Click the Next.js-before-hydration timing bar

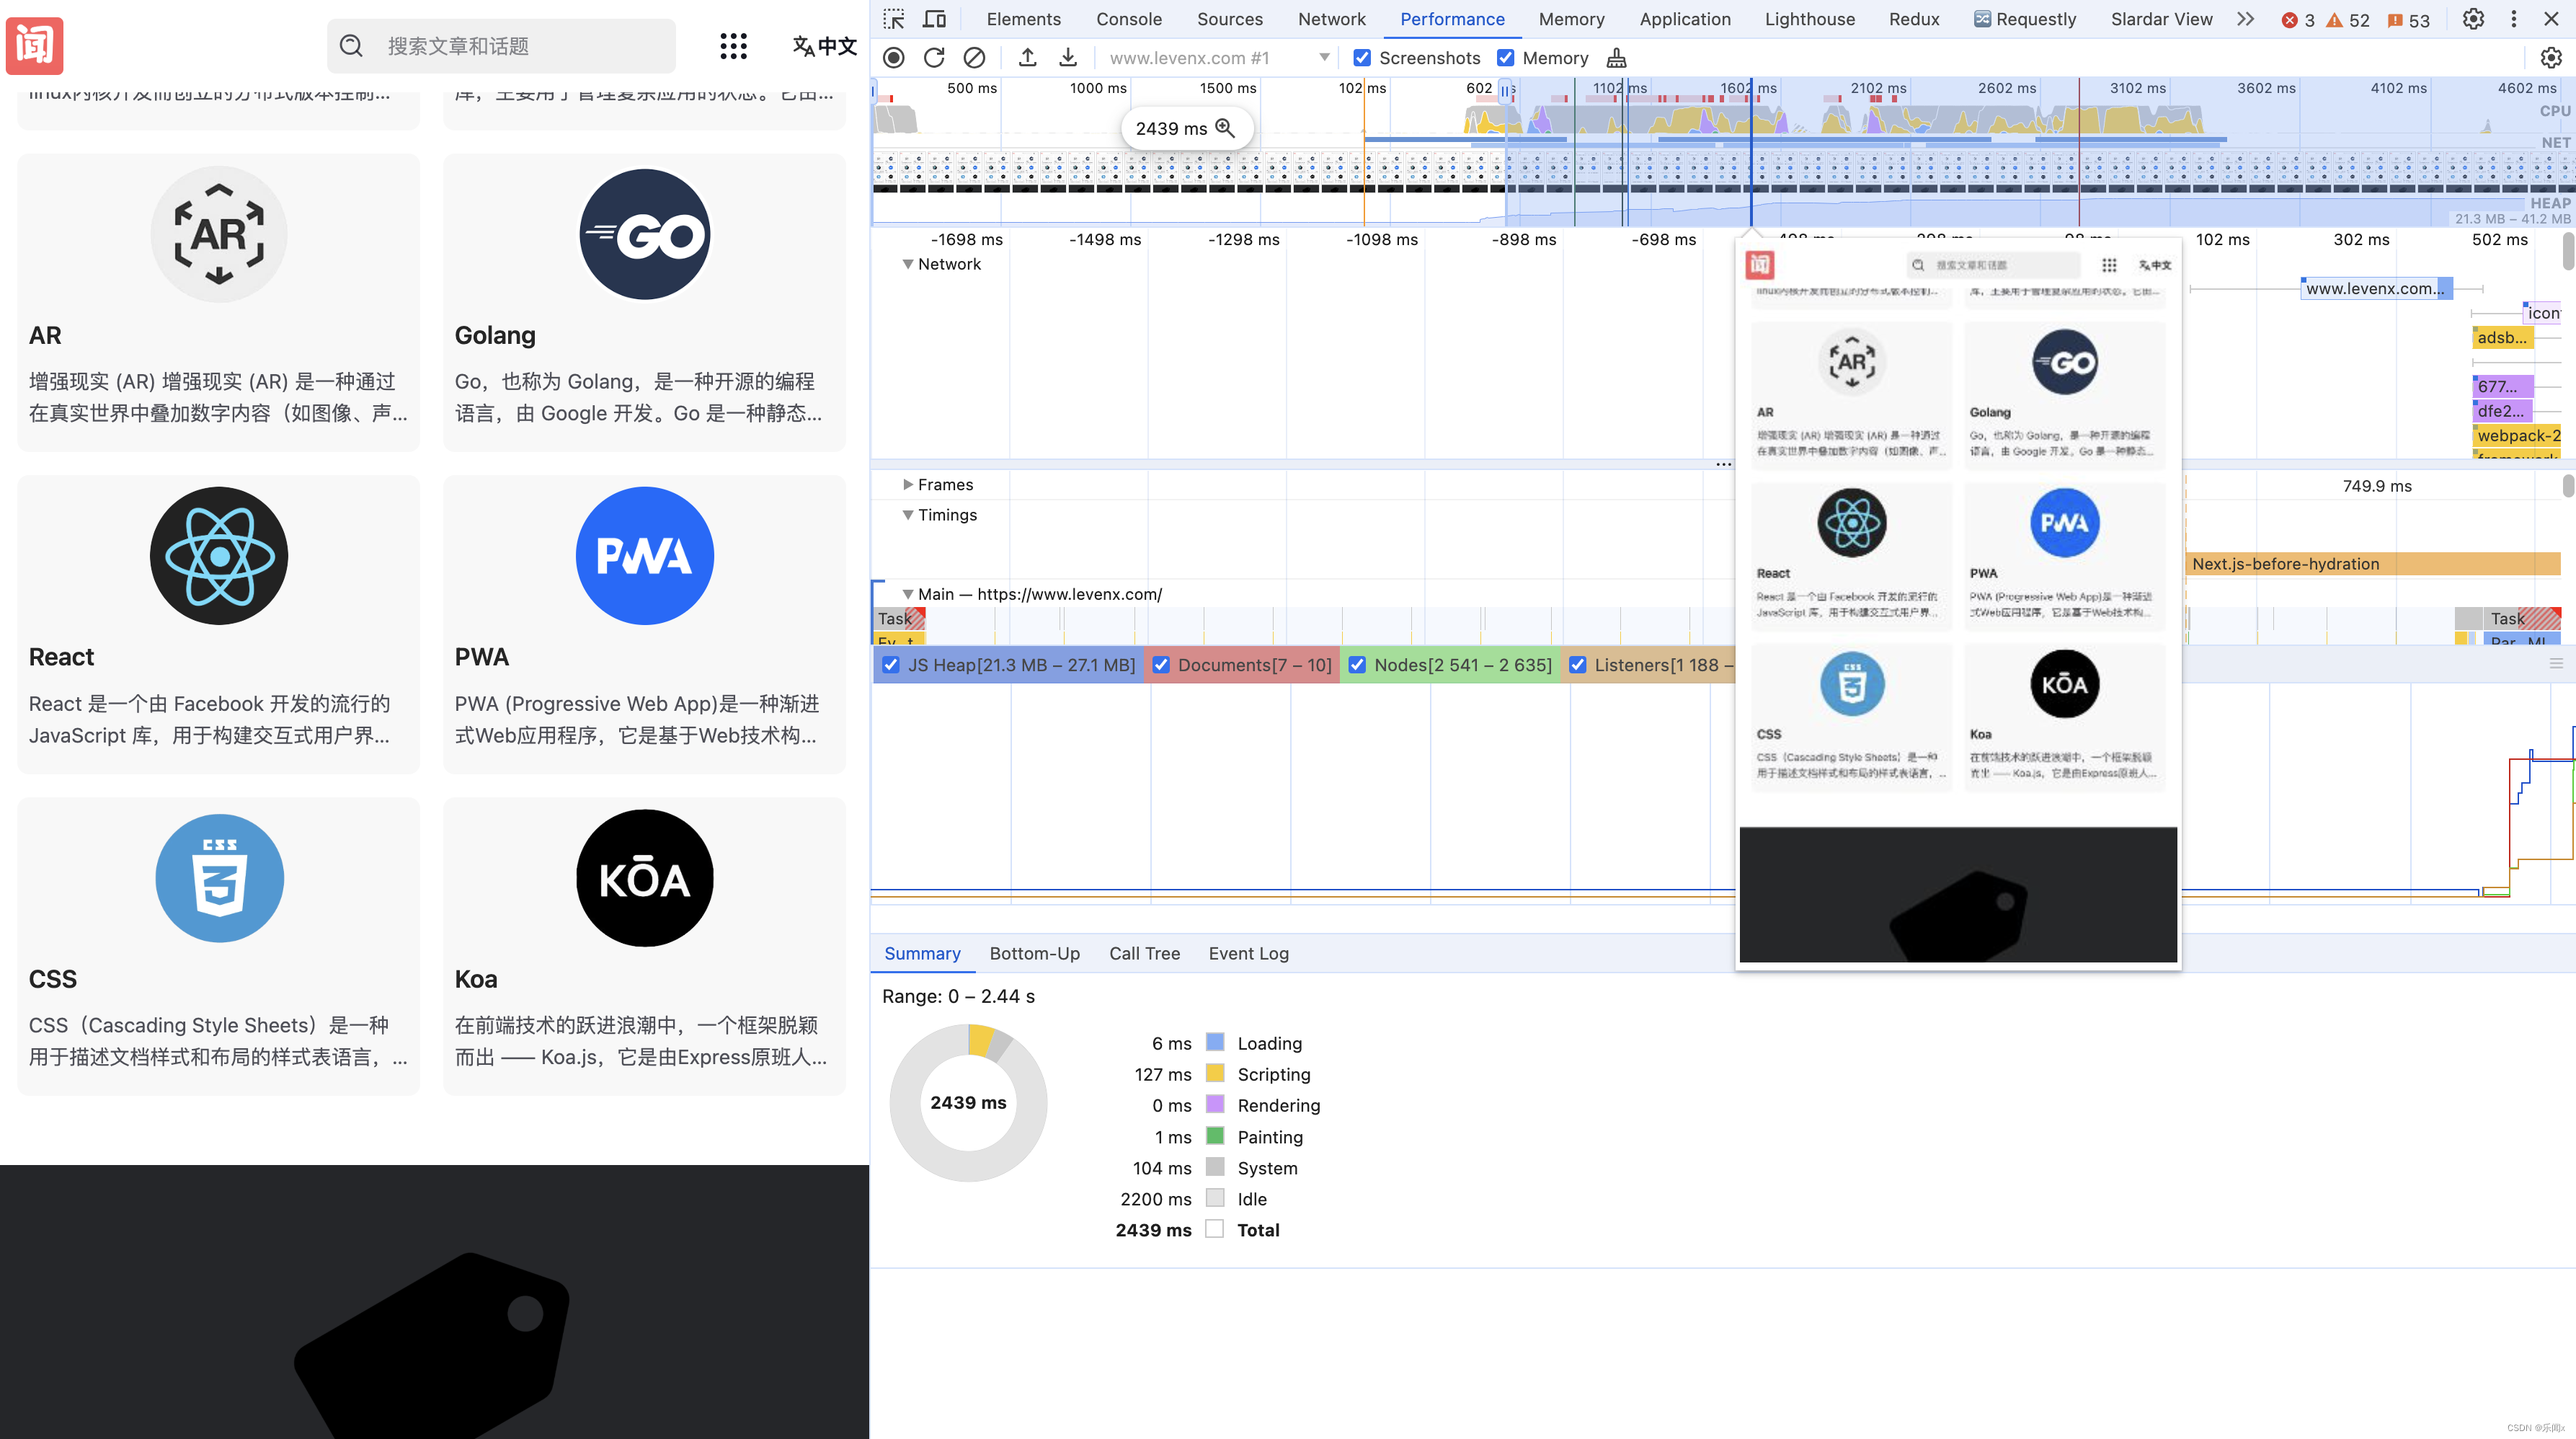click(2373, 564)
